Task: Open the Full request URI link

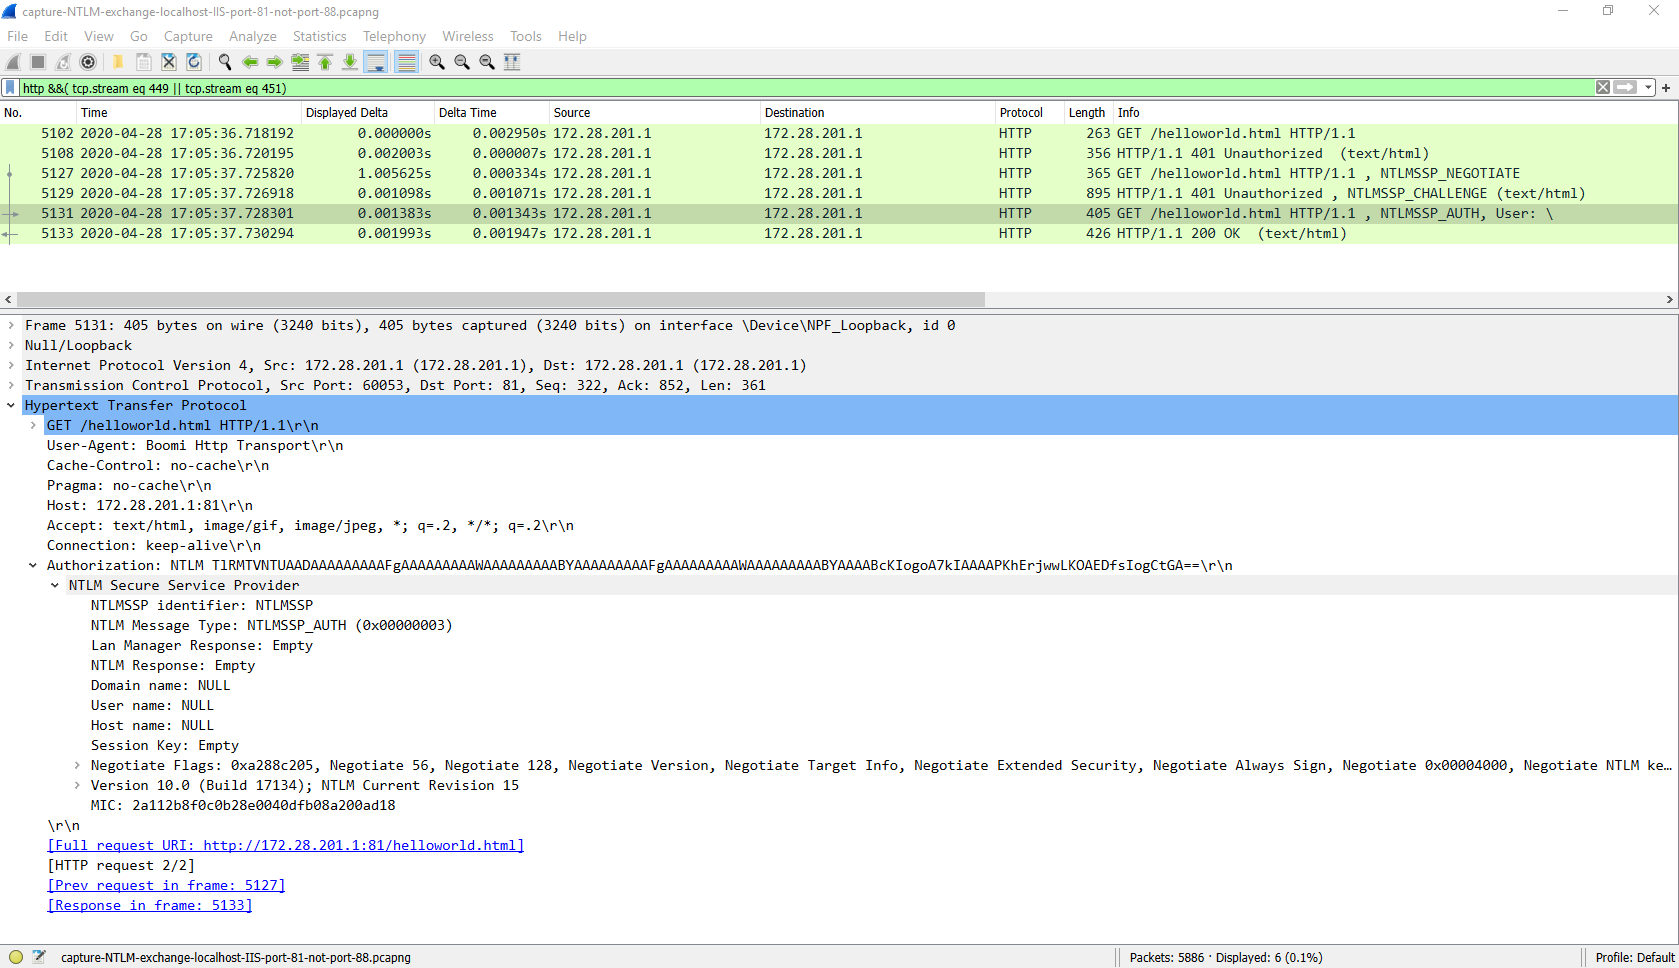Action: 286,845
